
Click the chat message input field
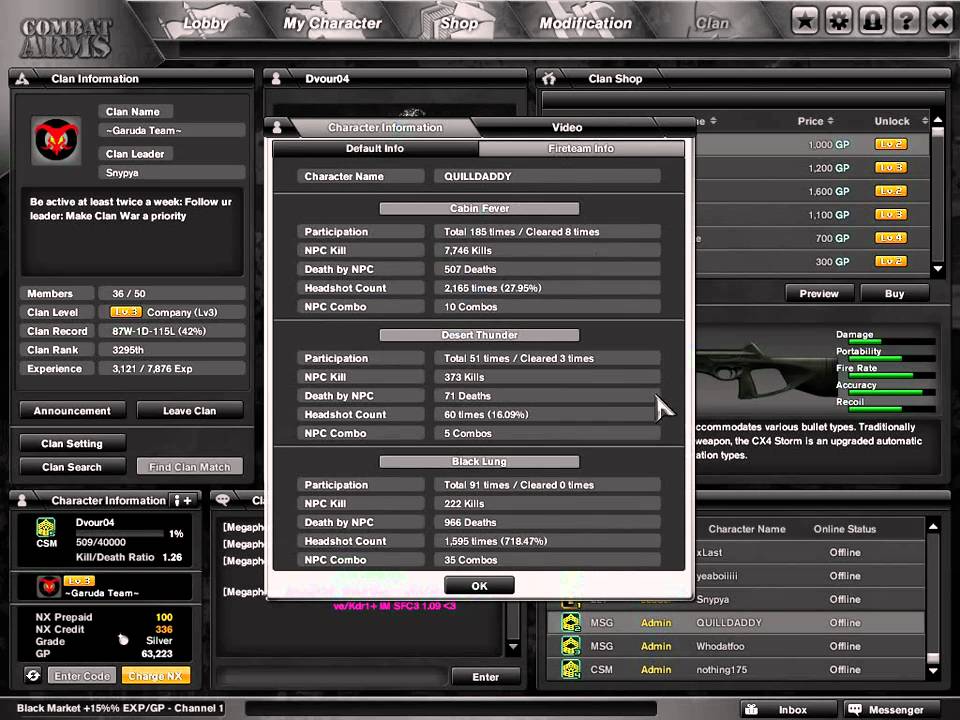pyautogui.click(x=334, y=677)
